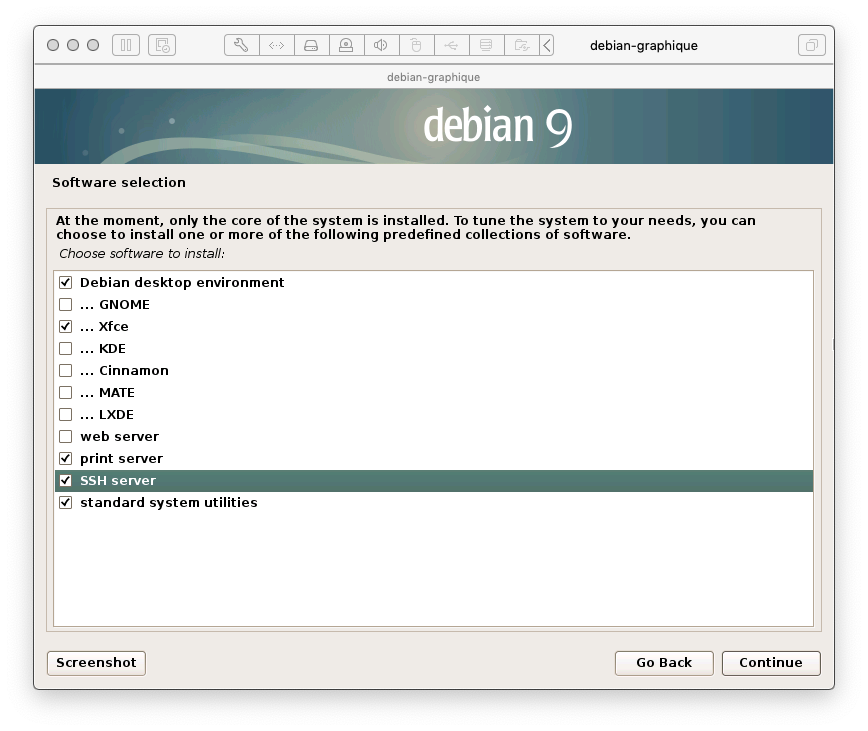The image size is (868, 731).
Task: Enable the GNOME desktop checkbox
Action: [65, 305]
